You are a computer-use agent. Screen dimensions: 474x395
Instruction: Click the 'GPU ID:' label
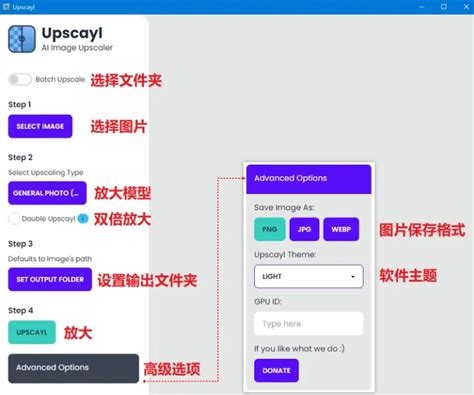coord(268,302)
